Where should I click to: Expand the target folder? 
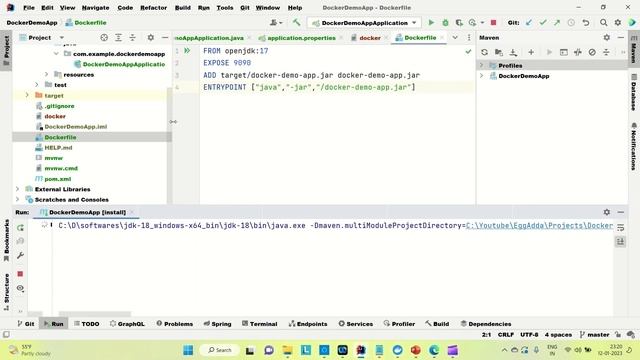(27, 95)
